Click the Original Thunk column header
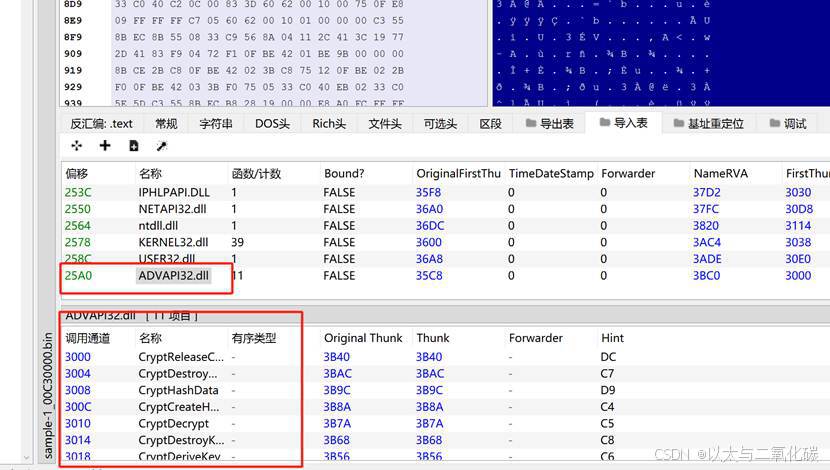 coord(363,338)
